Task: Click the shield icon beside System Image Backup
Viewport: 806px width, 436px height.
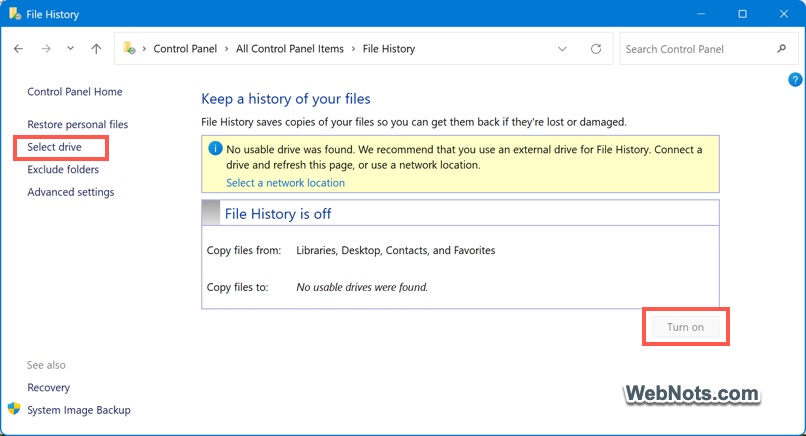Action: pyautogui.click(x=14, y=409)
